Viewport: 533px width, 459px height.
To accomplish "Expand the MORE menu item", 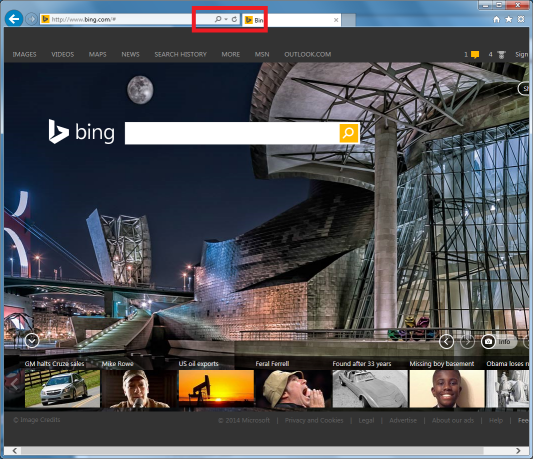I will 231,54.
